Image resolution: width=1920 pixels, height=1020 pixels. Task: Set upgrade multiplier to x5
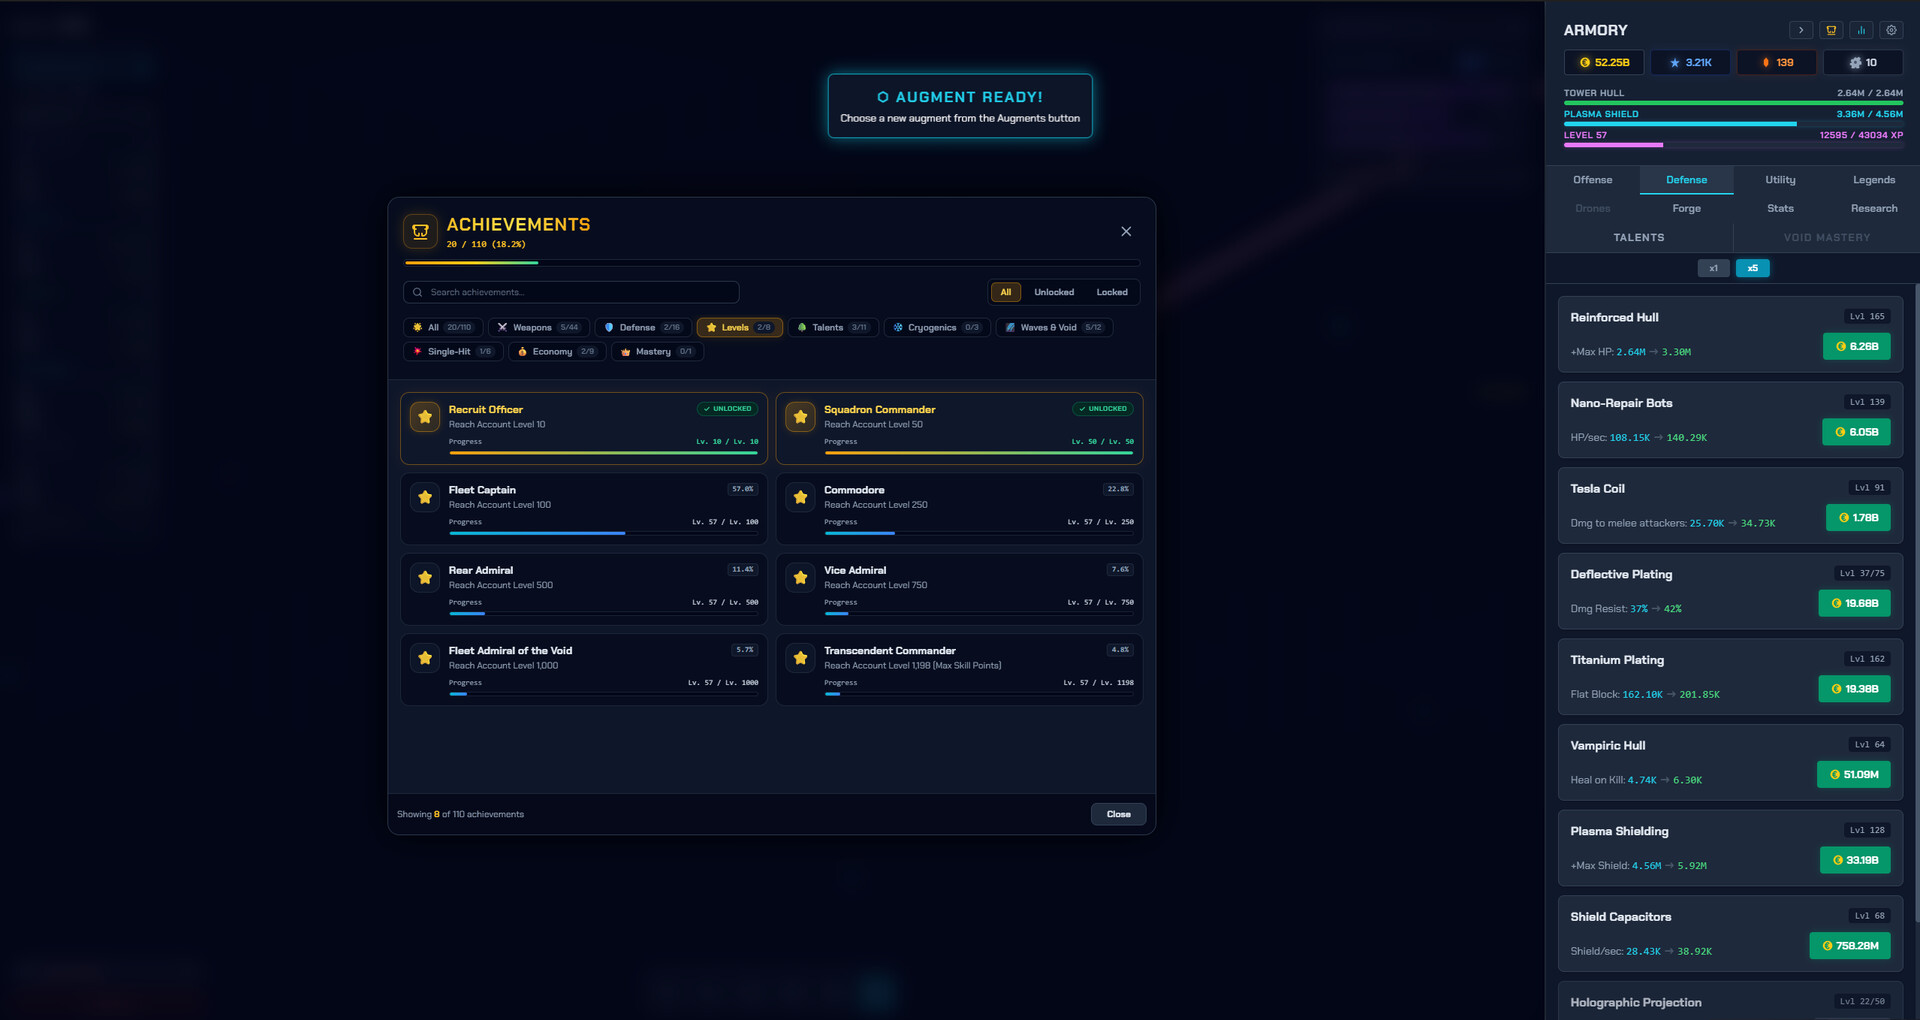pyautogui.click(x=1753, y=268)
